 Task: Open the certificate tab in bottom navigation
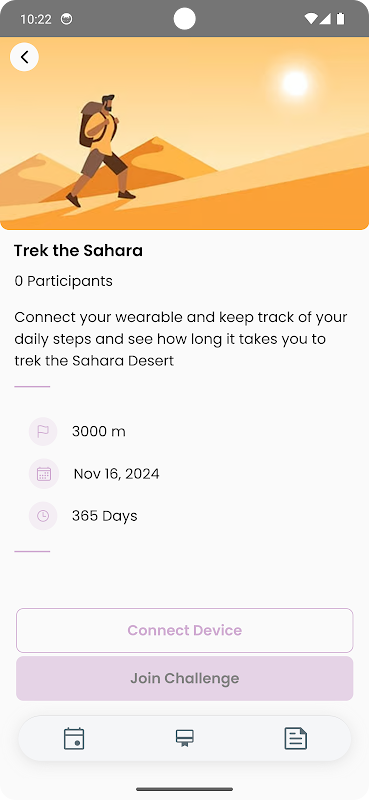(184, 738)
